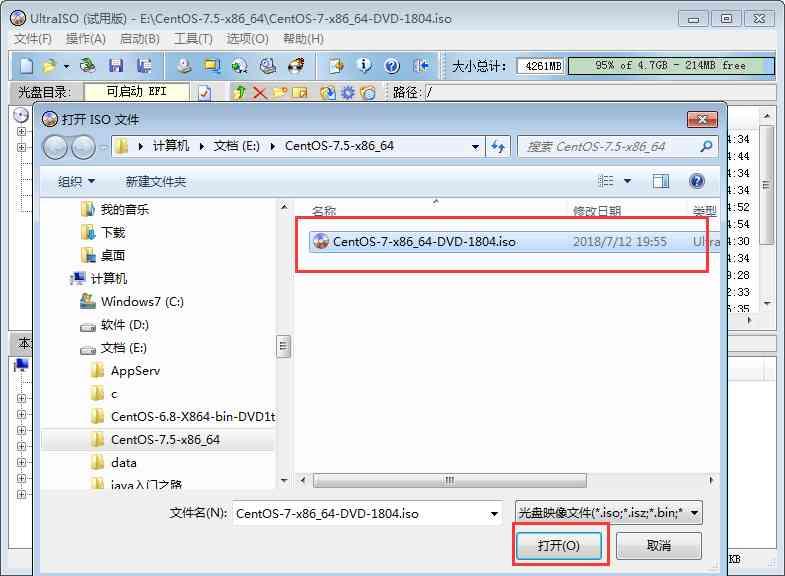
Task: Select the data folder in tree
Action: [124, 463]
